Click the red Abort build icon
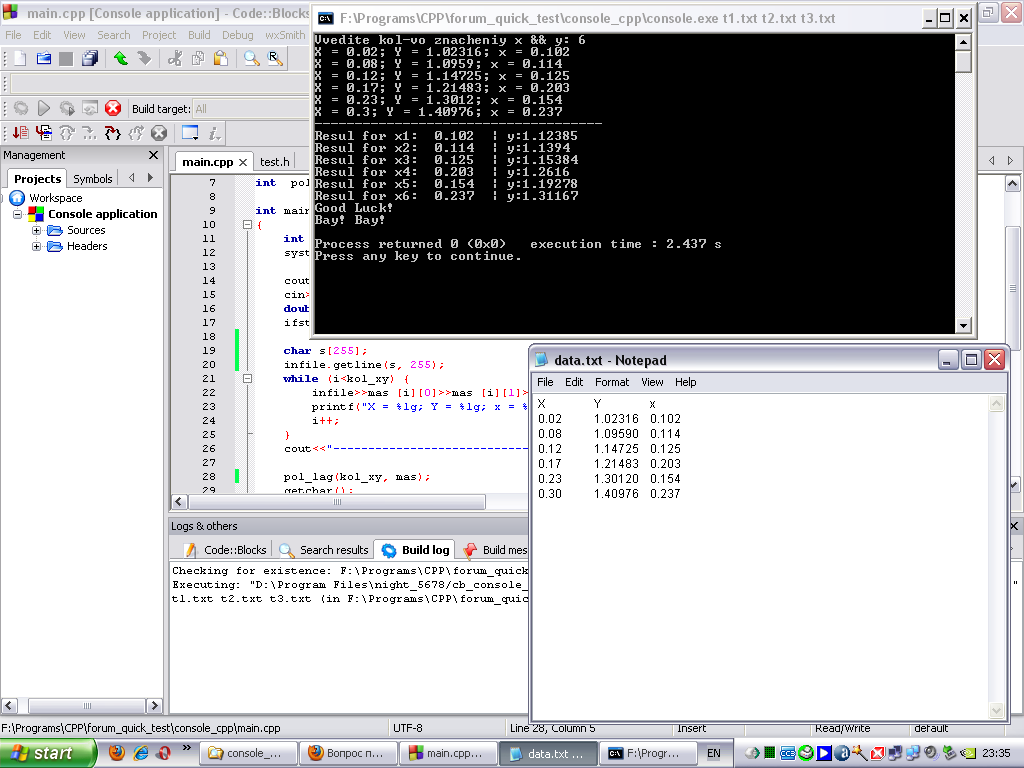The image size is (1024, 768). tap(113, 108)
